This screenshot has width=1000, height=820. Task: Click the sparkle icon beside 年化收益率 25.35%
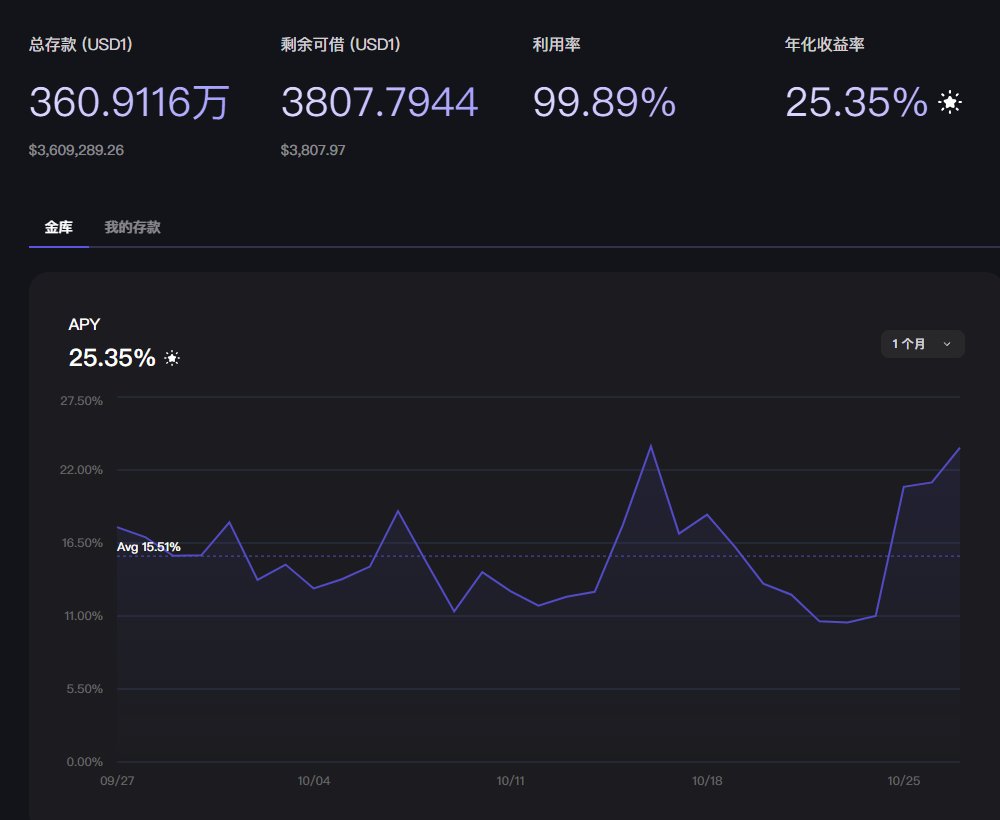[950, 102]
